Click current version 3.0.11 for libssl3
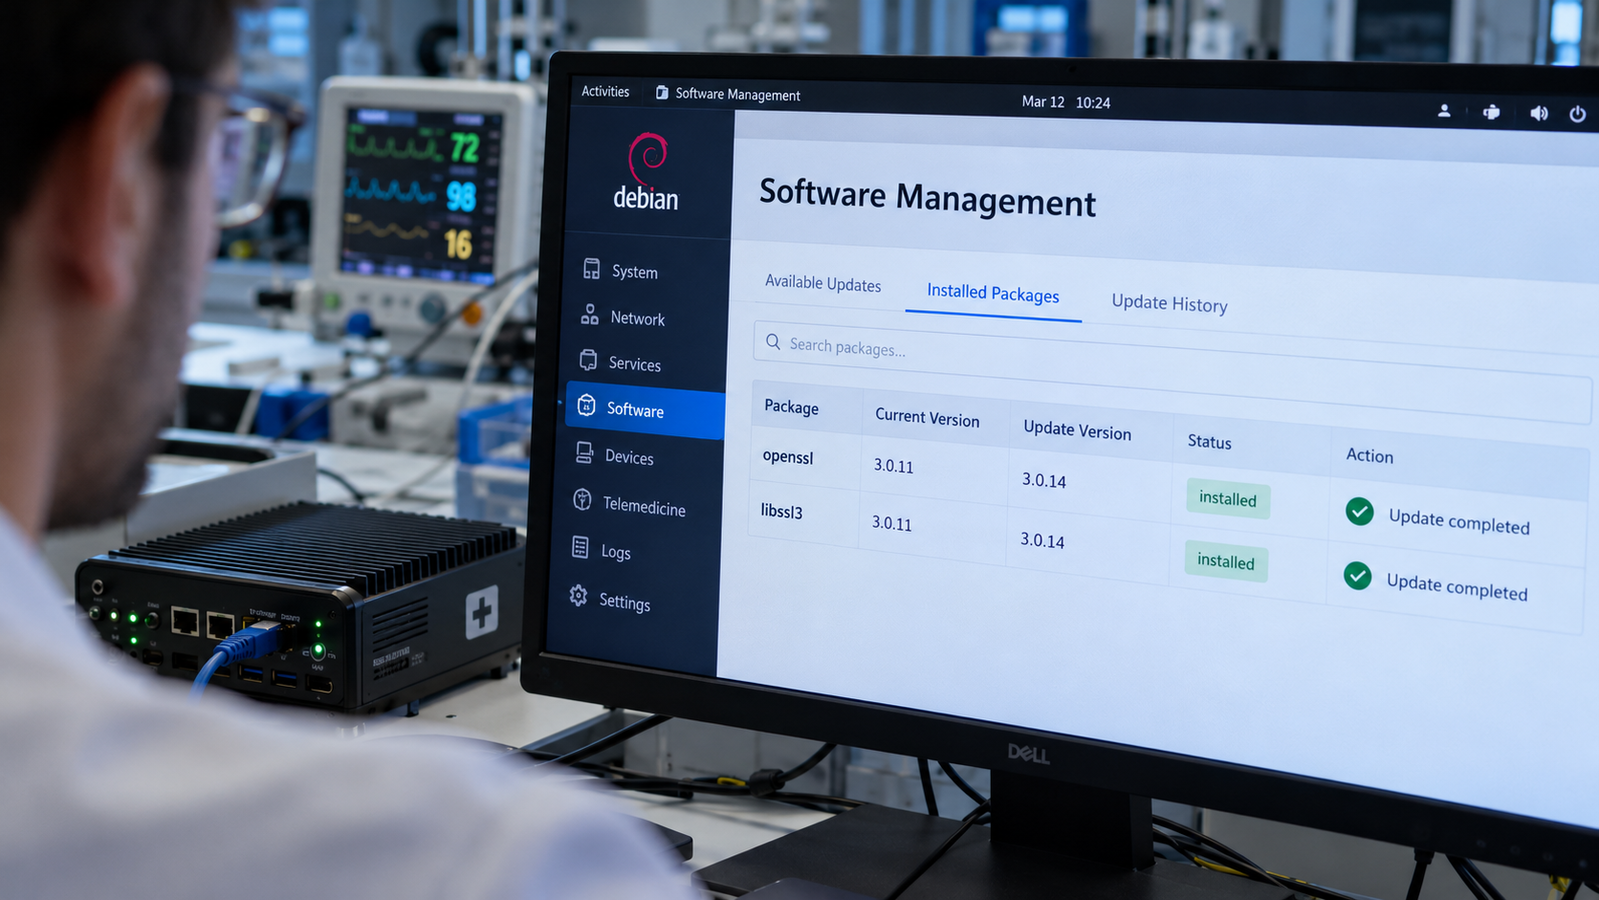1599x900 pixels. coord(892,523)
